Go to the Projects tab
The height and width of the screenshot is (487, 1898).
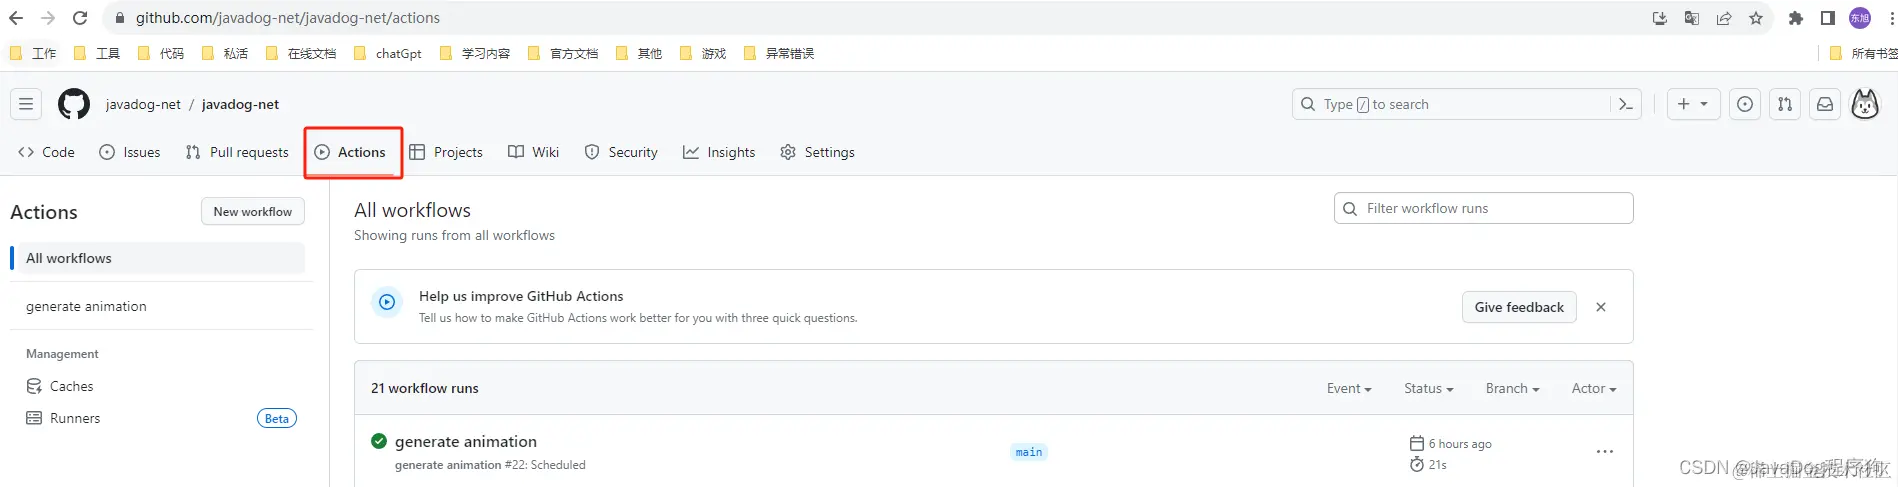(x=446, y=152)
